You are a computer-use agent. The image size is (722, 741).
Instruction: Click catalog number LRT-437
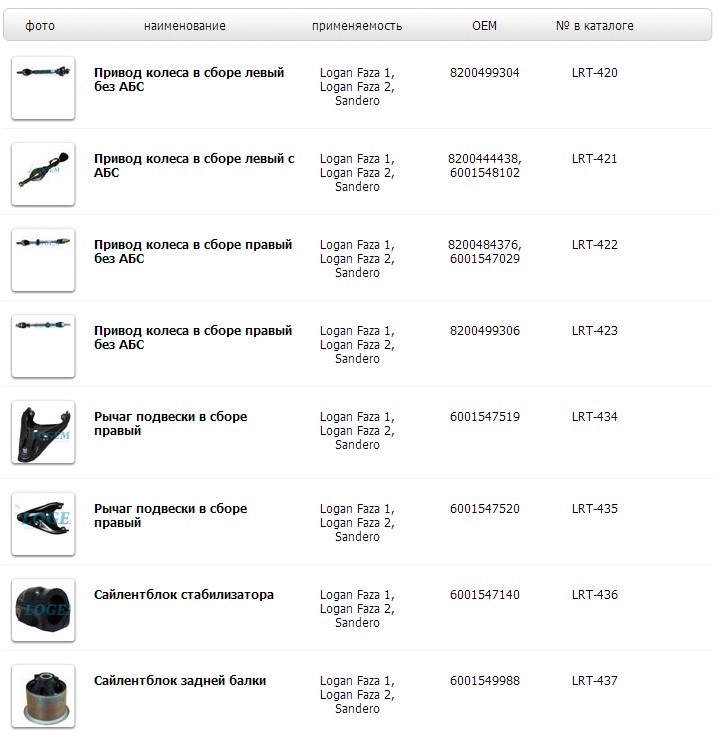[x=595, y=681]
